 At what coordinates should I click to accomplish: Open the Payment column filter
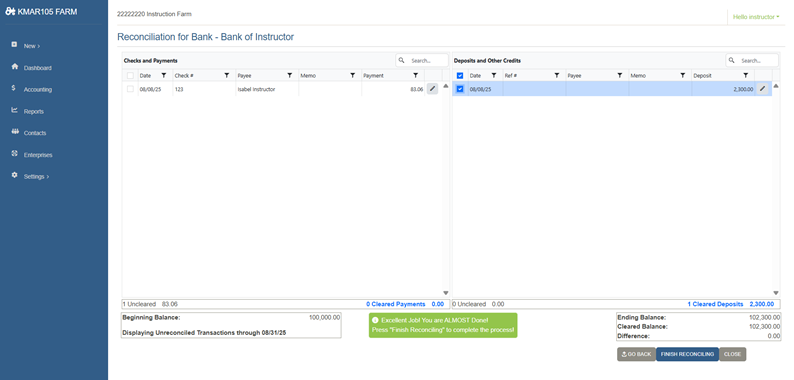[415, 75]
